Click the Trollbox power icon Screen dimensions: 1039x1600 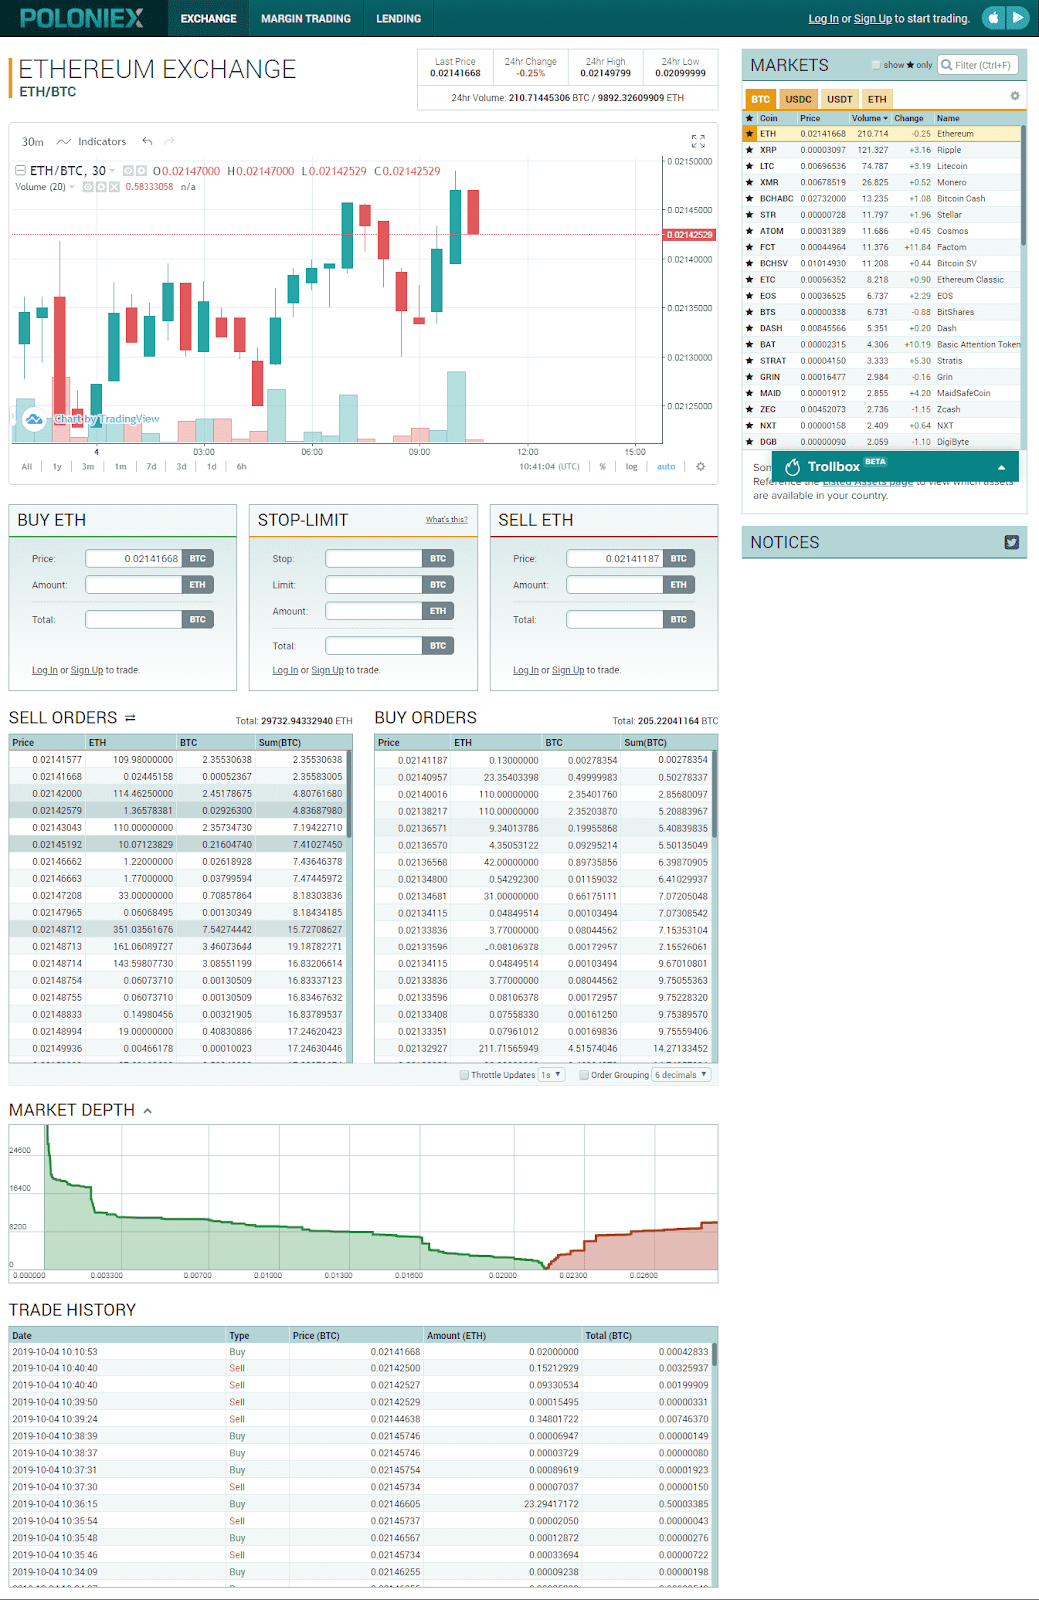click(793, 467)
